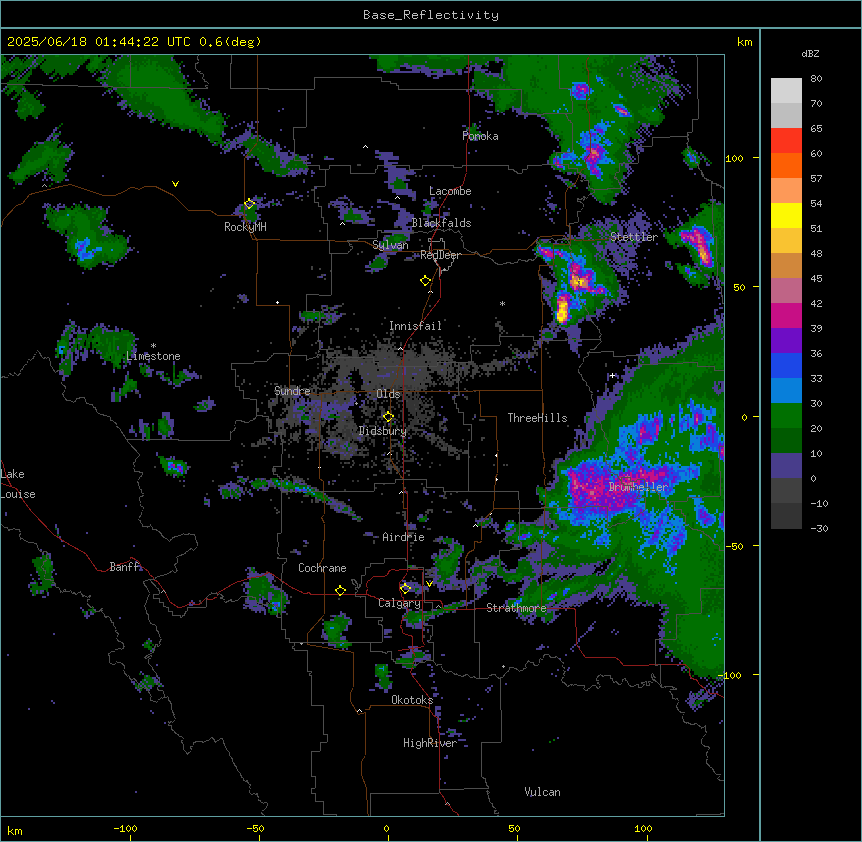Pick the white 70–80 dBZ legend swatch
Screen dimensions: 862x842
tap(786, 91)
